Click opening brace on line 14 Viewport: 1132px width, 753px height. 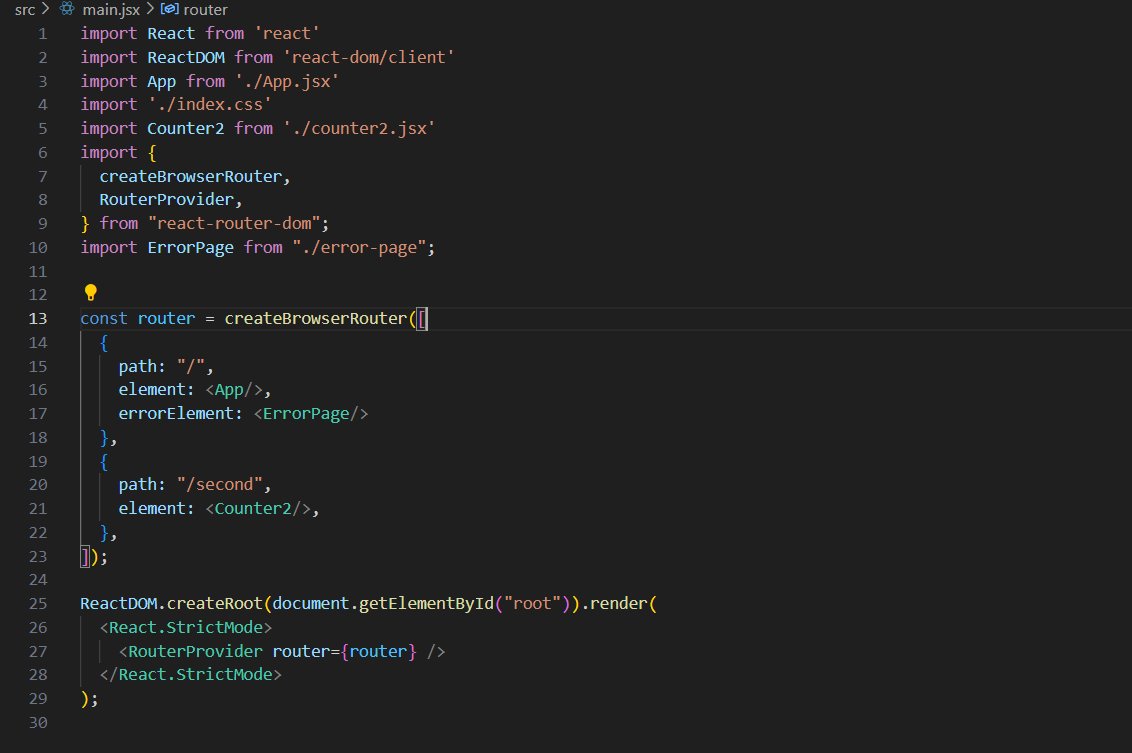pyautogui.click(x=104, y=343)
